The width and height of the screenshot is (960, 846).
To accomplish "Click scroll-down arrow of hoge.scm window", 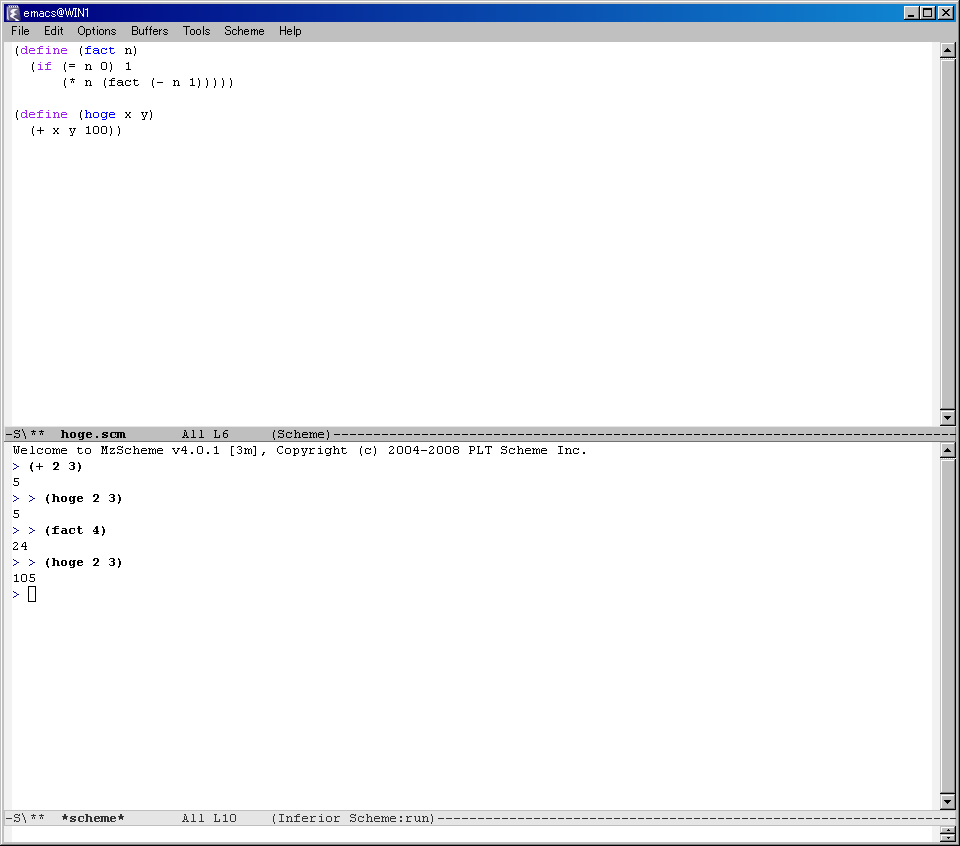I will click(x=947, y=417).
